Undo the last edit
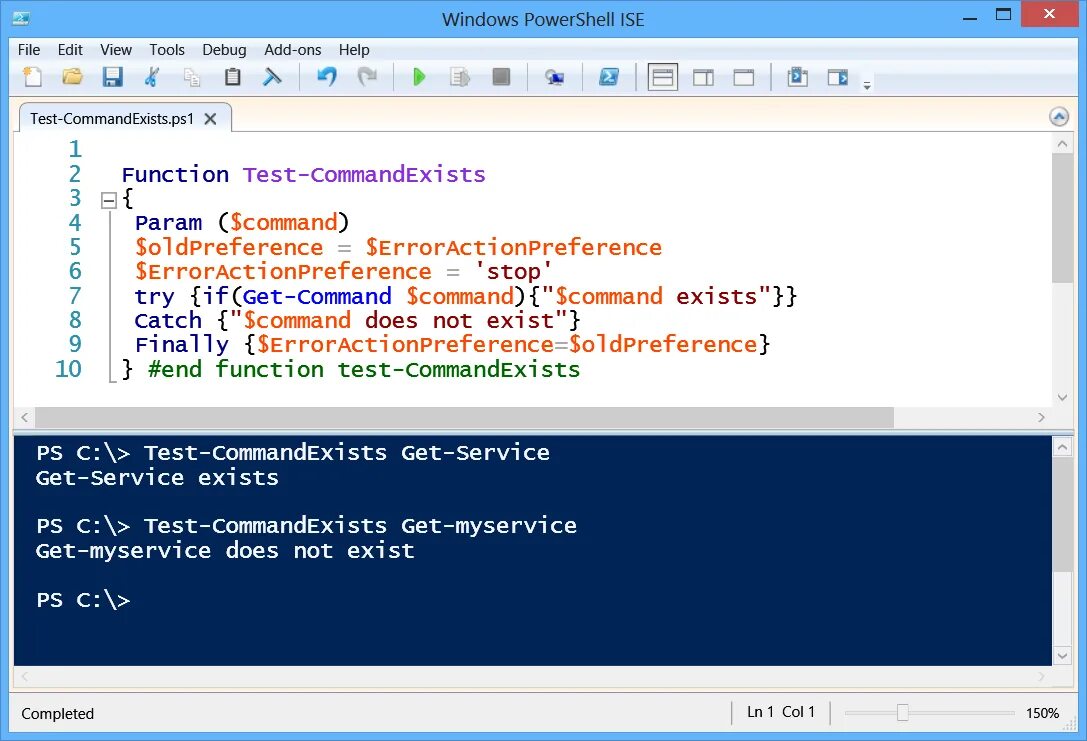Viewport: 1087px width, 741px height. (327, 76)
